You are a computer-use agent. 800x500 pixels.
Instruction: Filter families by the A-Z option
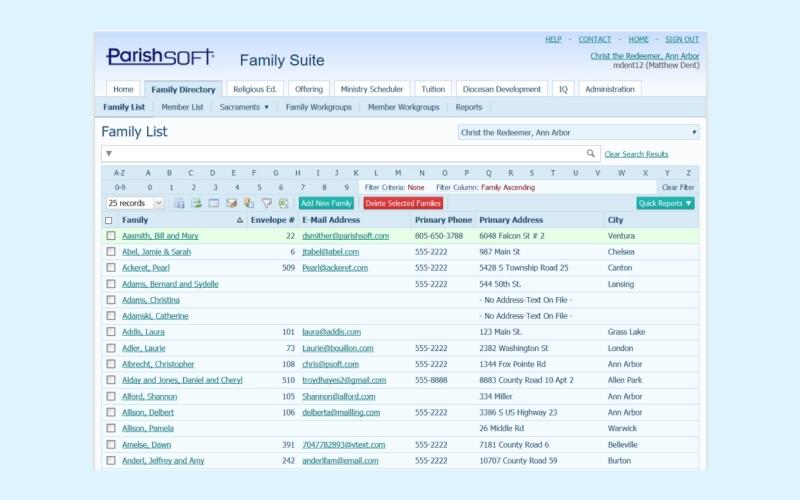click(x=119, y=172)
